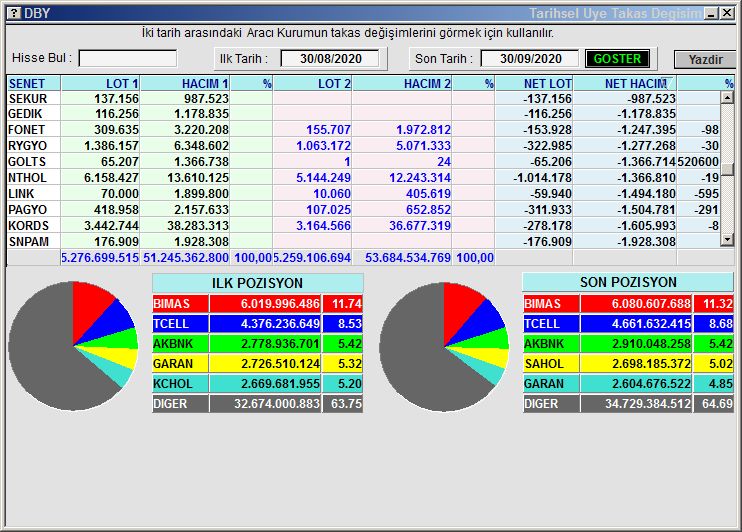Viewport: 742px width, 532px height.
Task: Click total HACIM 2 53.684.534.769
Action: point(408,258)
